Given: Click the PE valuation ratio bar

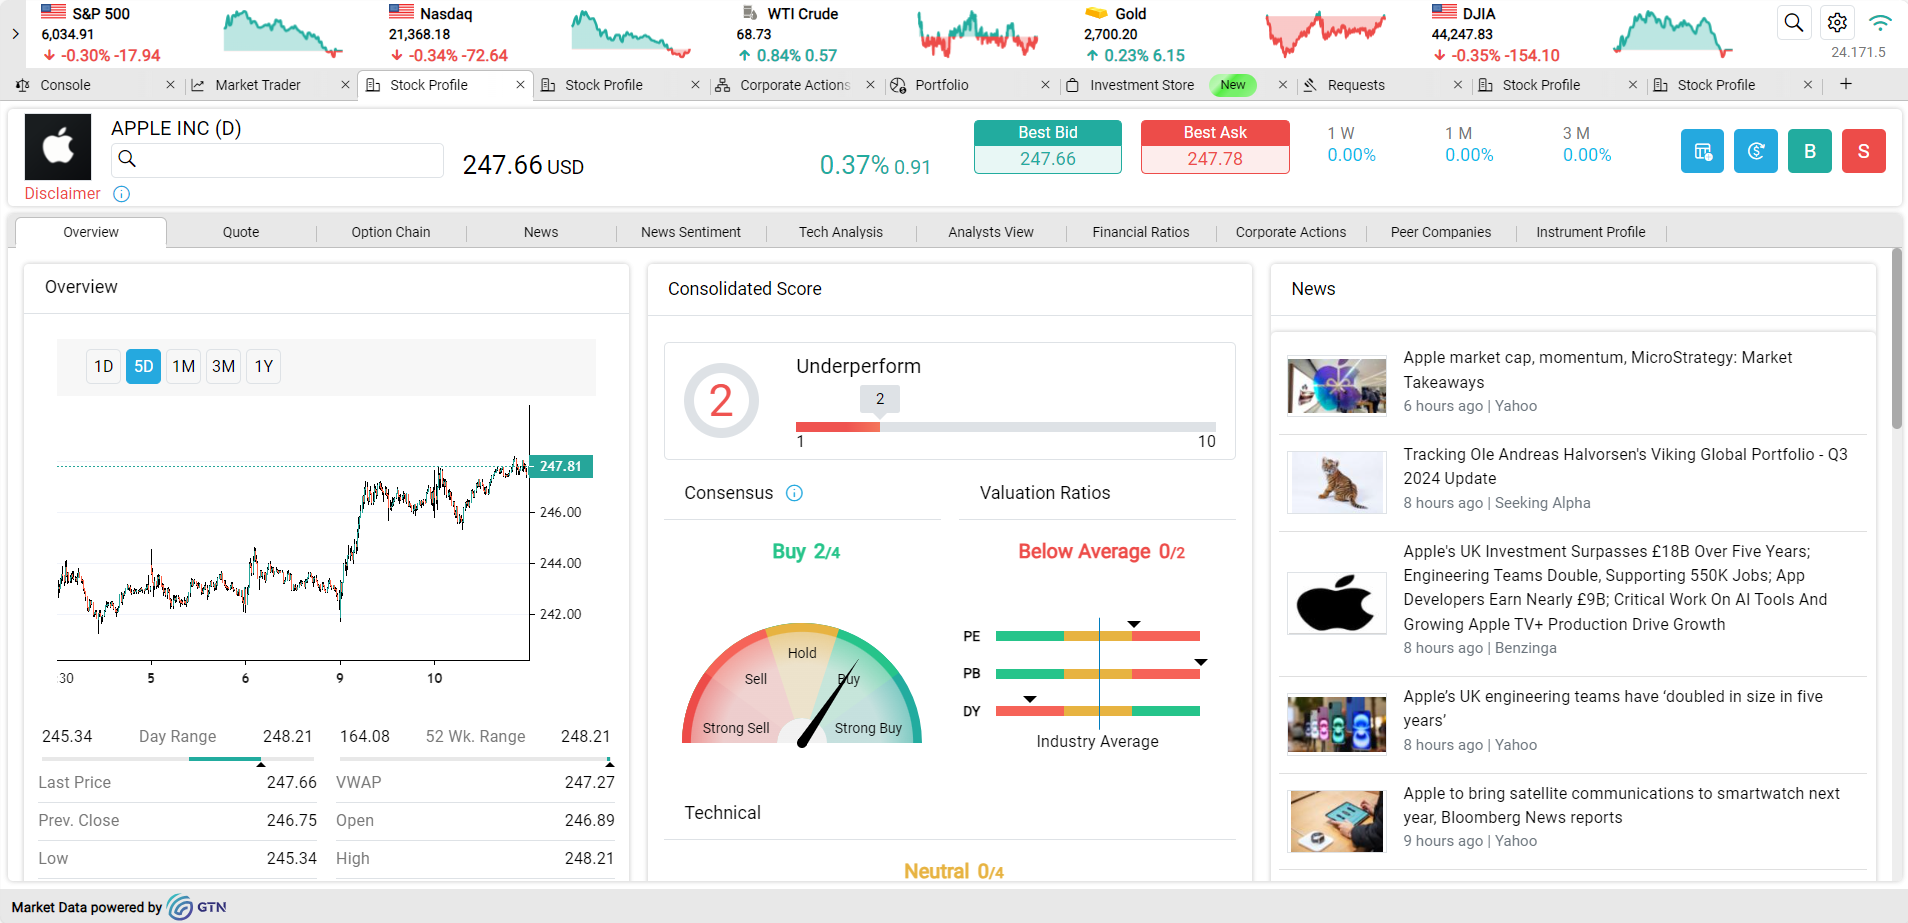Looking at the screenshot, I should click(1098, 636).
